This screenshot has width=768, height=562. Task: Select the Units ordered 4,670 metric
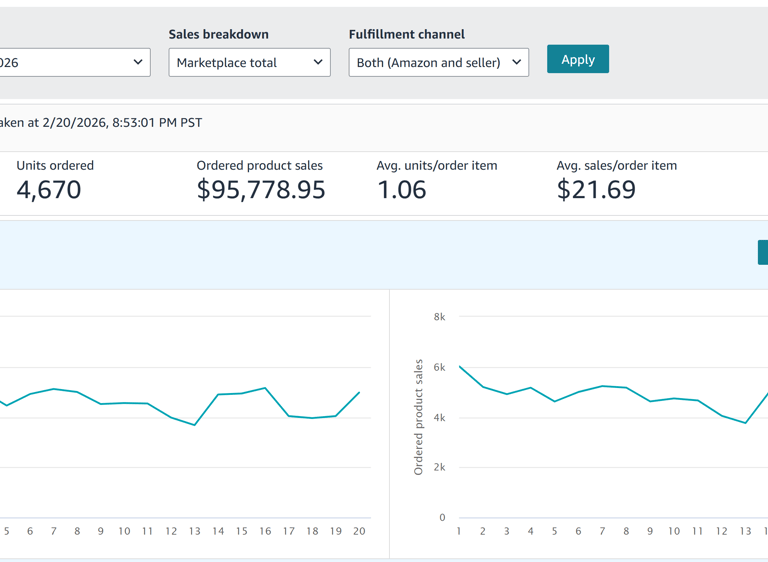coord(49,189)
